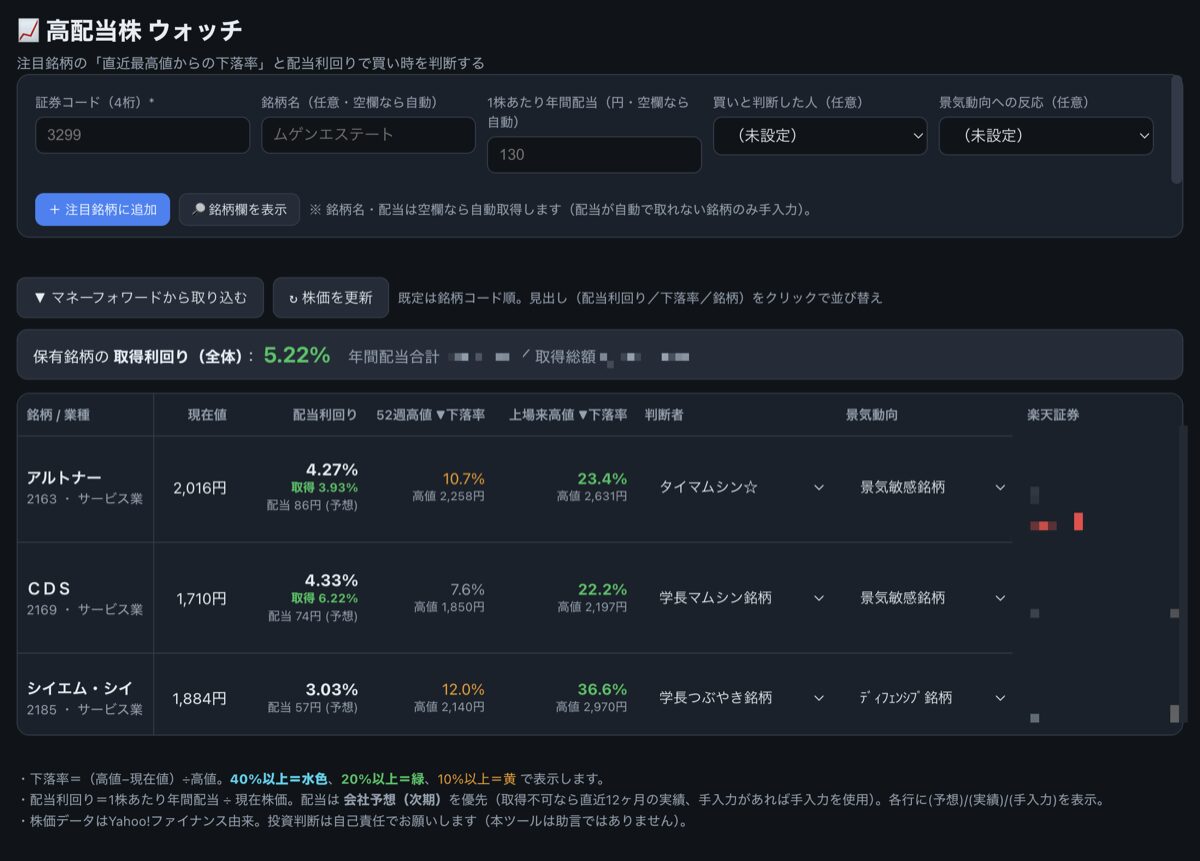The height and width of the screenshot is (861, 1200).
Task: Focus the 証券コード input field
Action: point(142,135)
